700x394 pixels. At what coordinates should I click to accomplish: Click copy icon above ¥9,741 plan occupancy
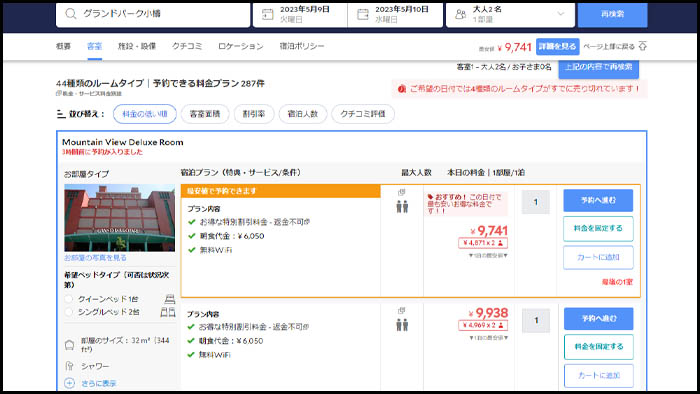pyautogui.click(x=401, y=192)
